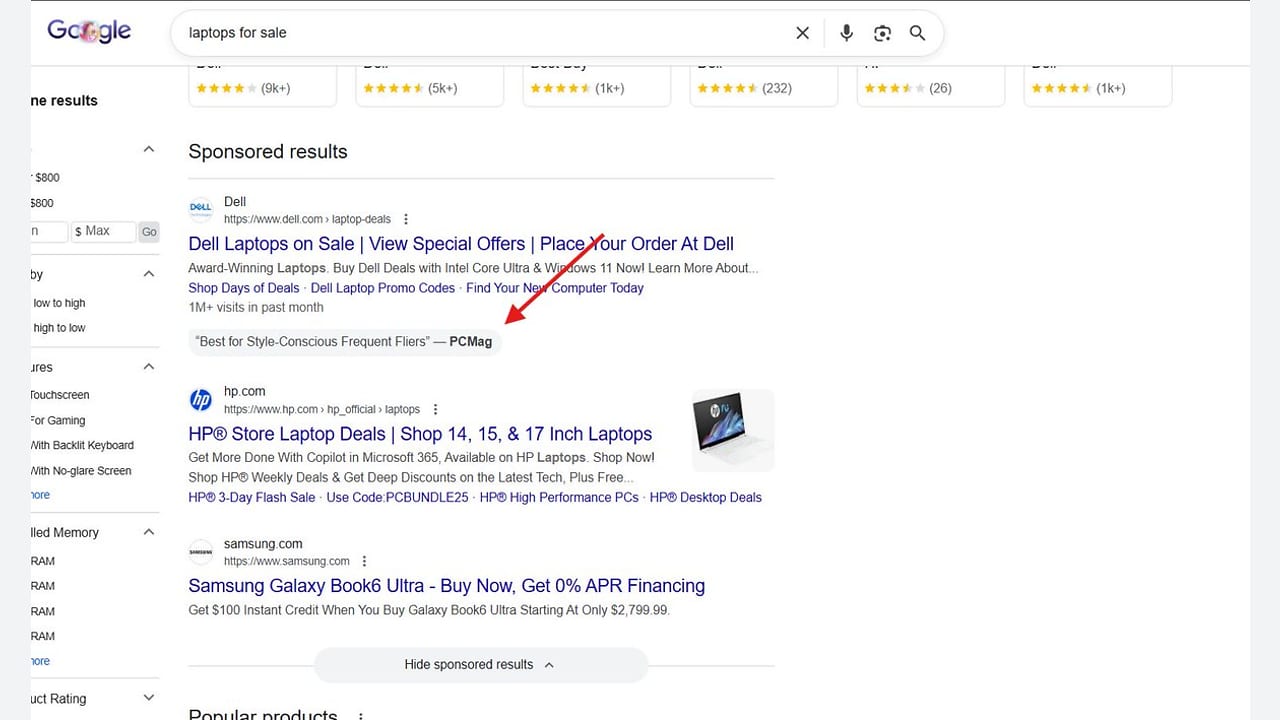Select the Touchscreen feature filter
Image resolution: width=1280 pixels, height=720 pixels.
coord(60,395)
